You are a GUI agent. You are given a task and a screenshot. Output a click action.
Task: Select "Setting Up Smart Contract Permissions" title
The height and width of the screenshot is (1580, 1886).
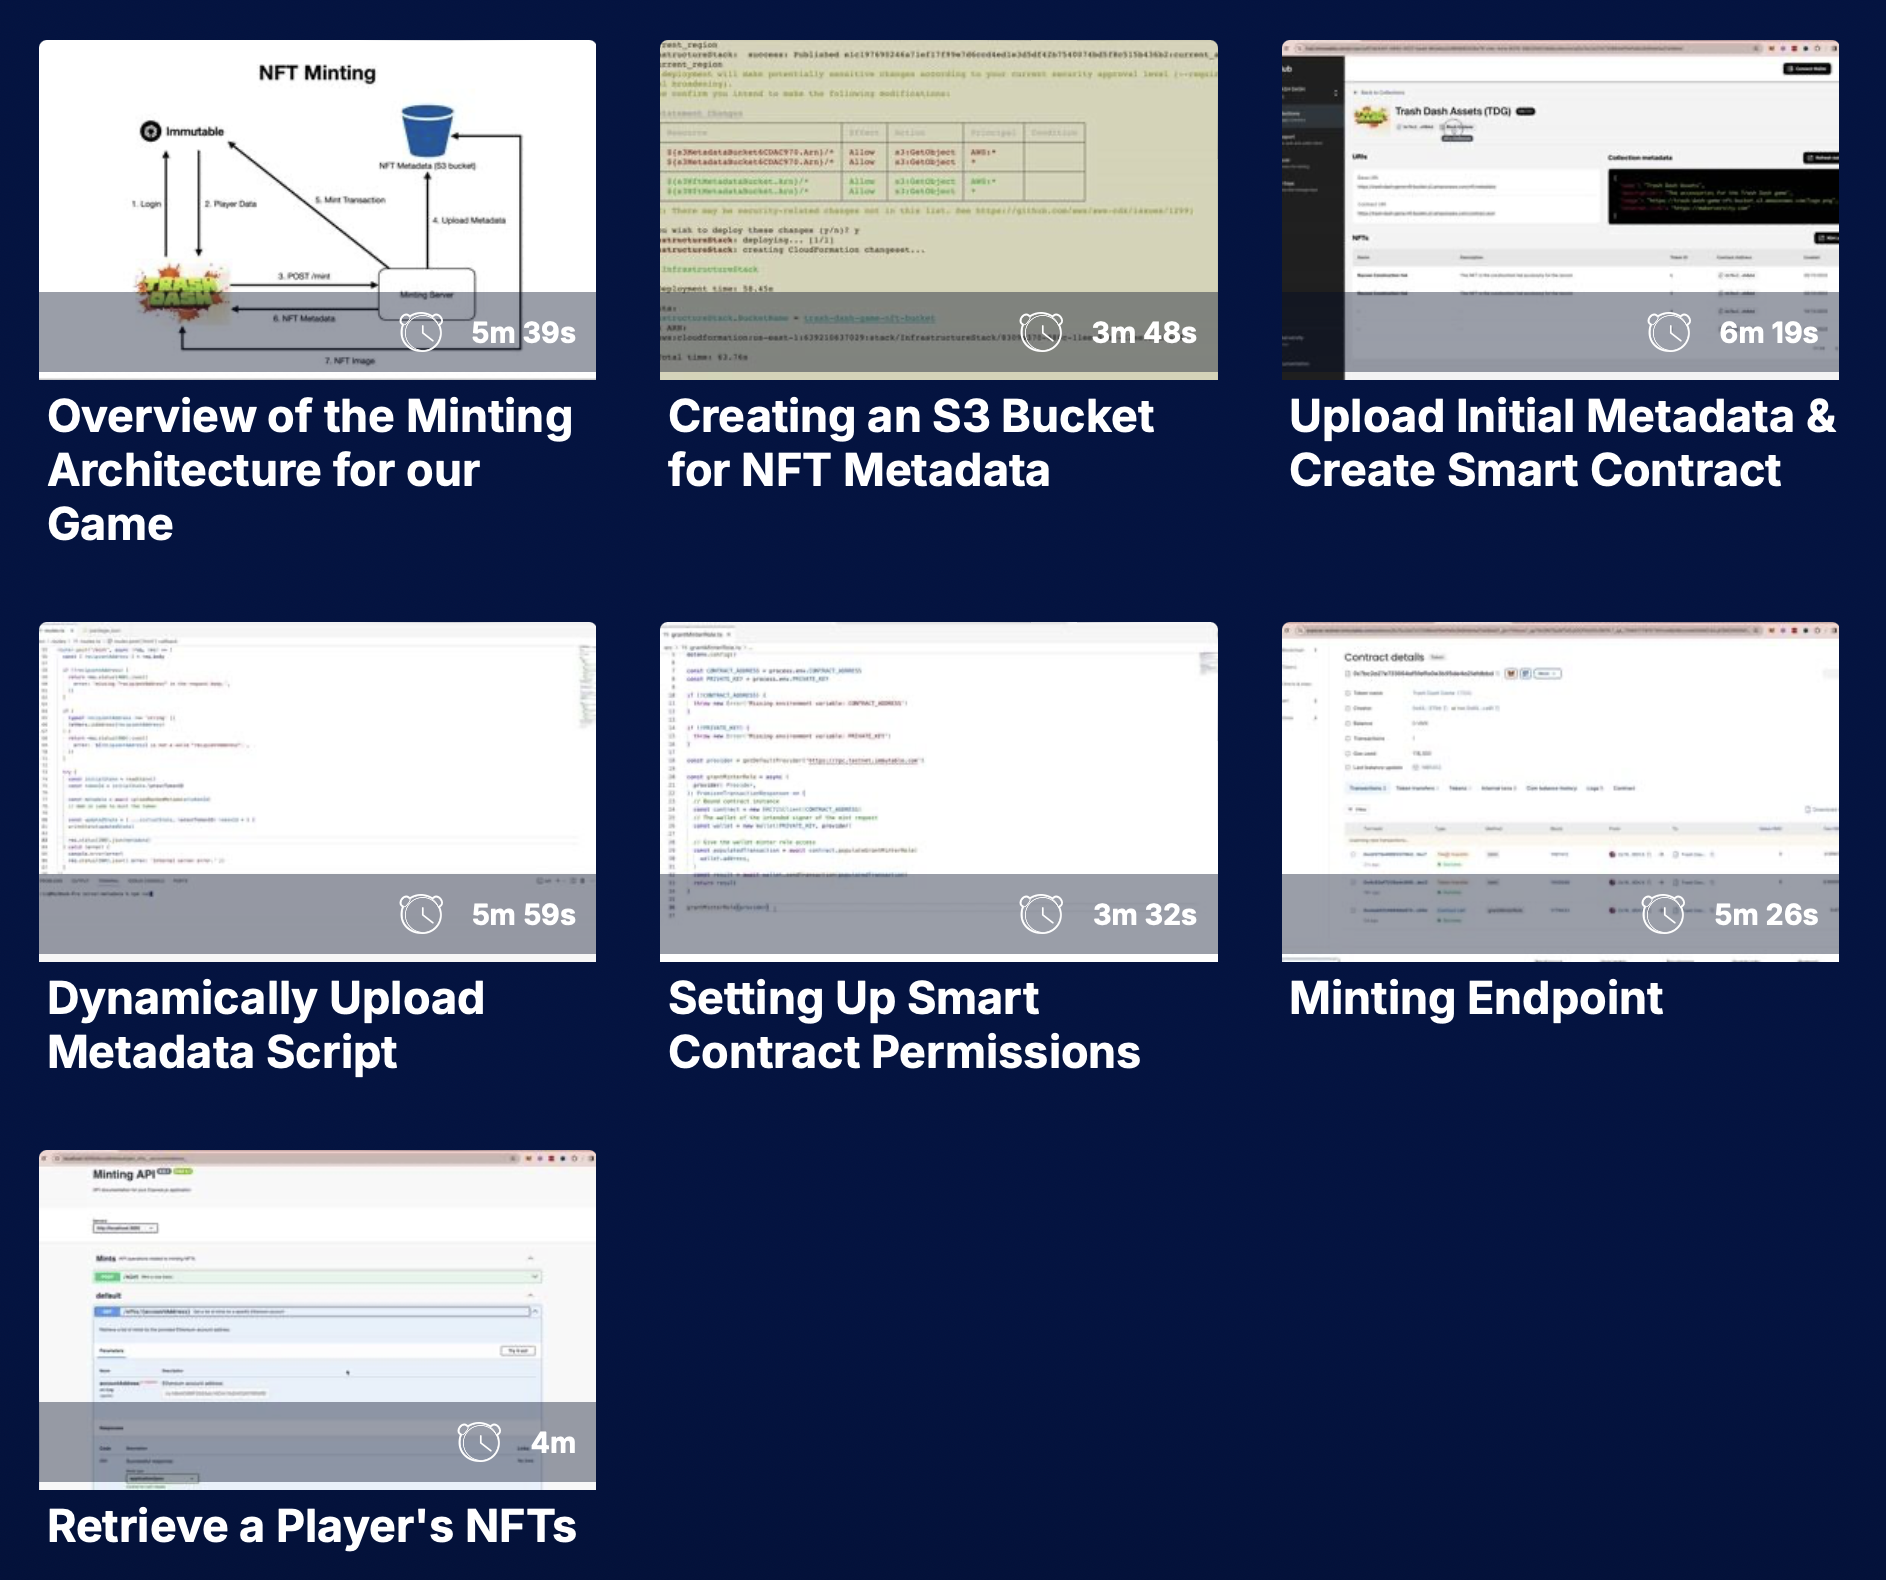pyautogui.click(x=904, y=1025)
